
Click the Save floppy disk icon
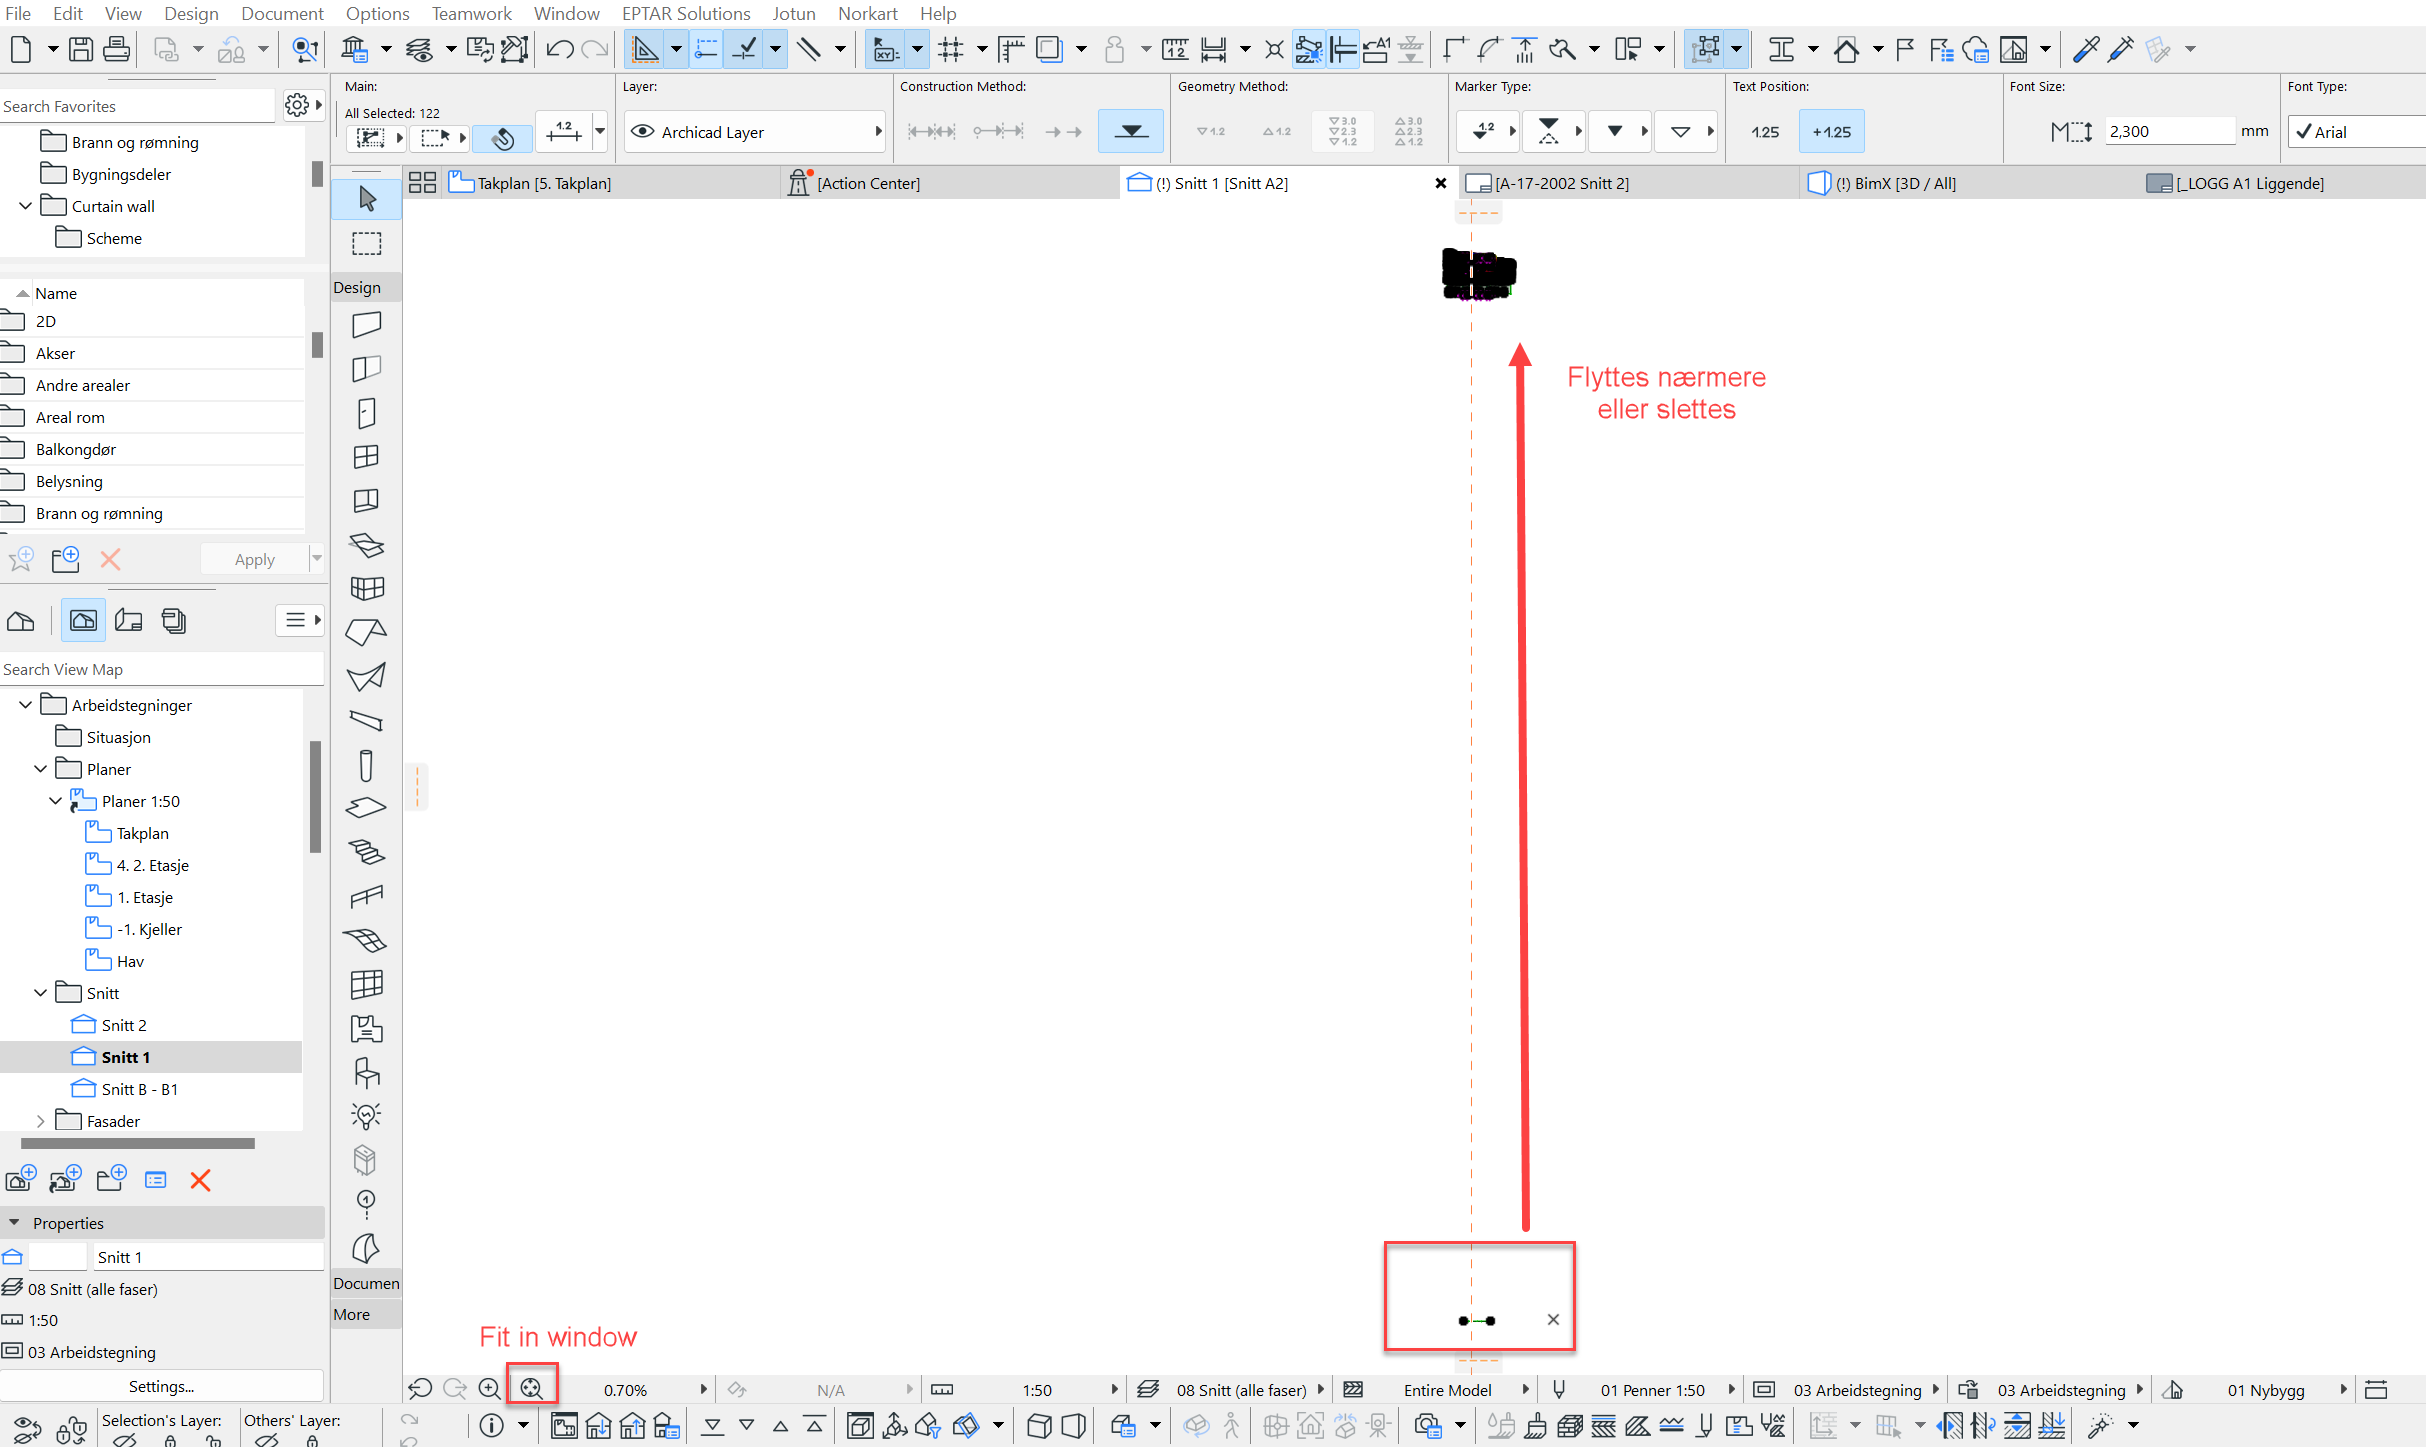(x=81, y=49)
